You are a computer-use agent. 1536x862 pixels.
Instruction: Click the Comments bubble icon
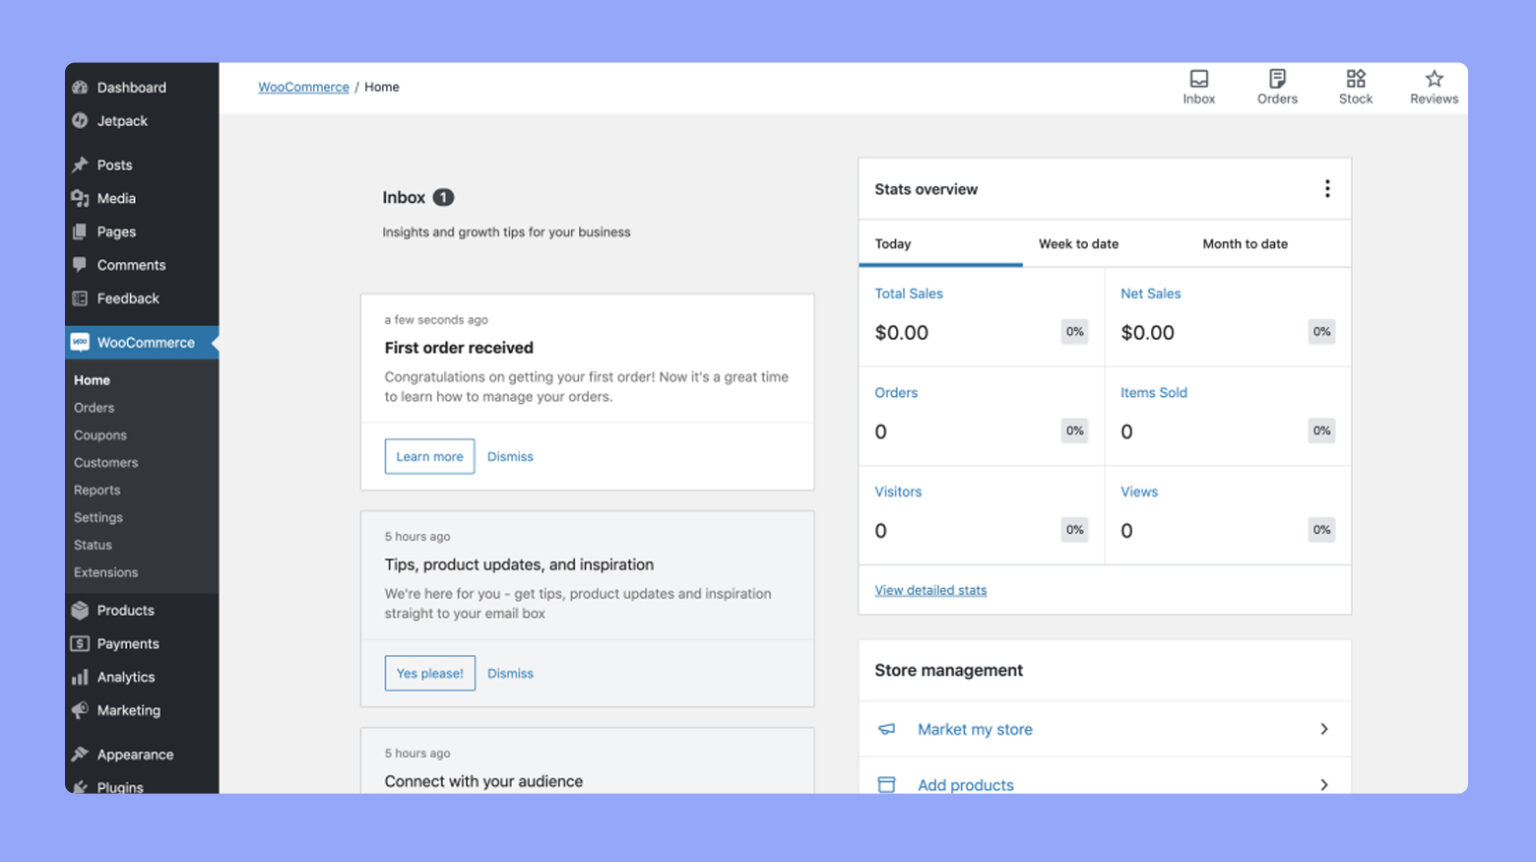click(x=80, y=265)
